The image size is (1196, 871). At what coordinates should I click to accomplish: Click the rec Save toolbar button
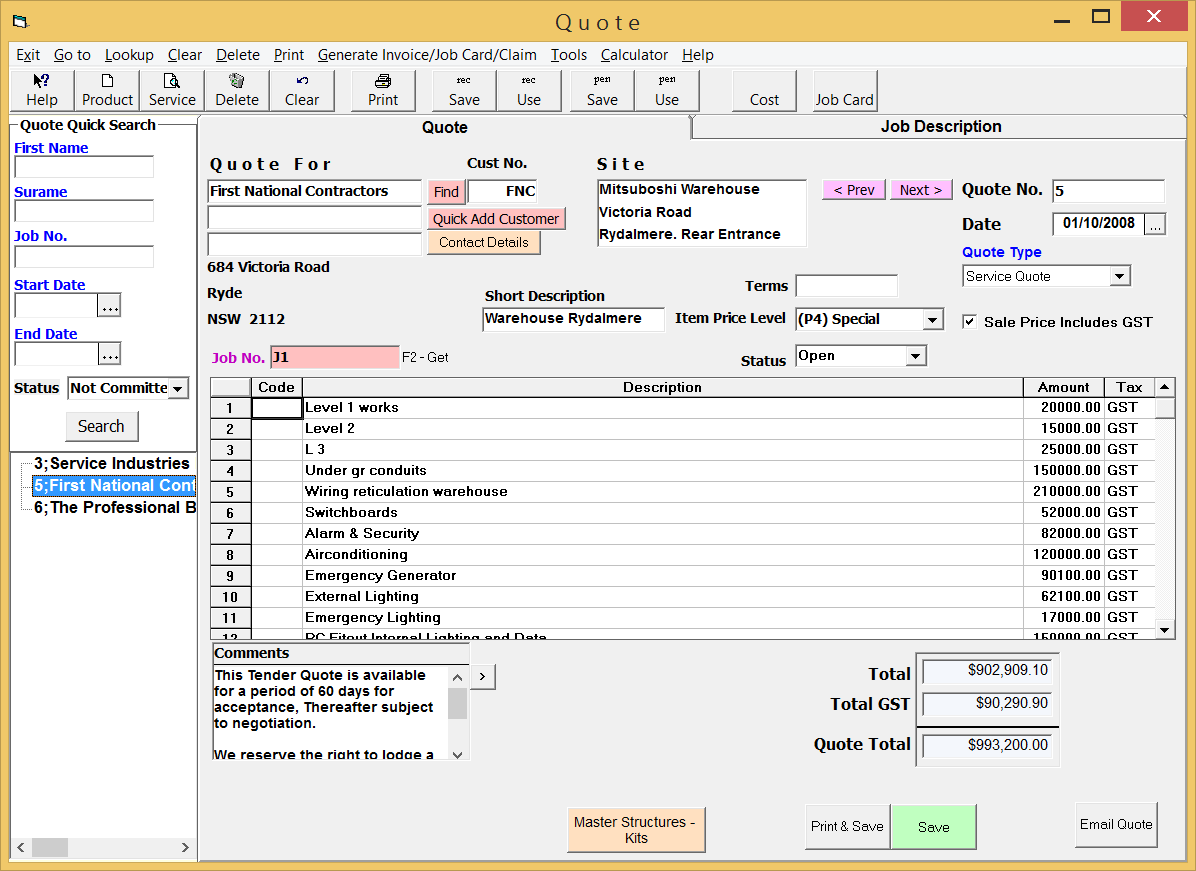(x=464, y=91)
